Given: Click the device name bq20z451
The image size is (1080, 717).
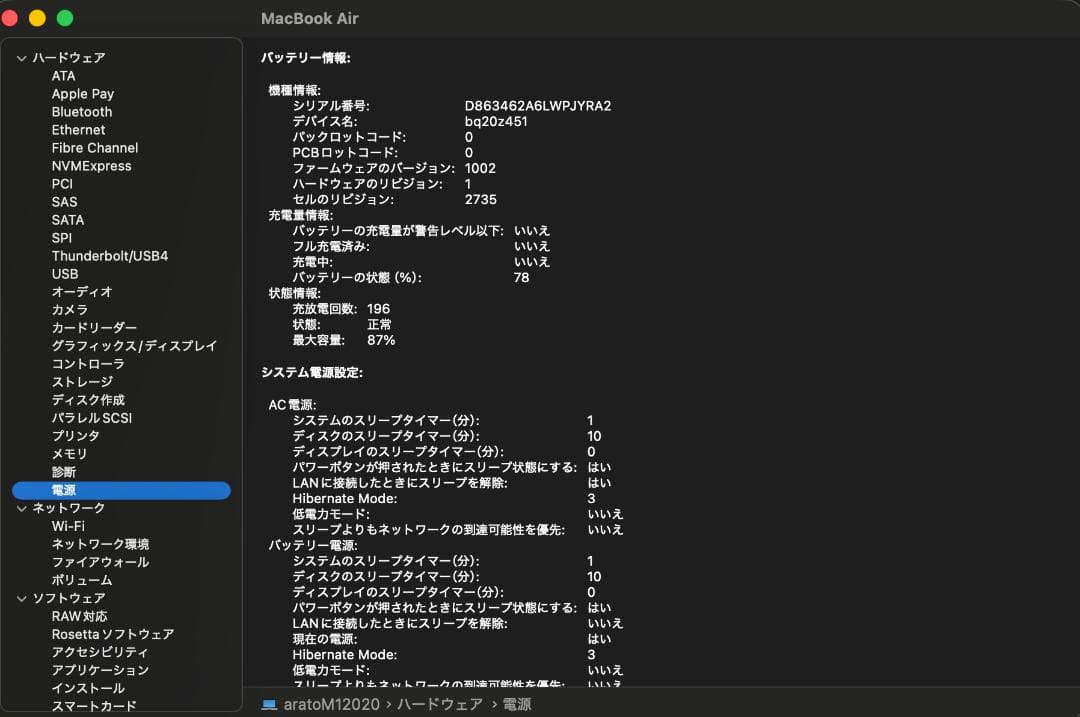Looking at the screenshot, I should [x=495, y=122].
